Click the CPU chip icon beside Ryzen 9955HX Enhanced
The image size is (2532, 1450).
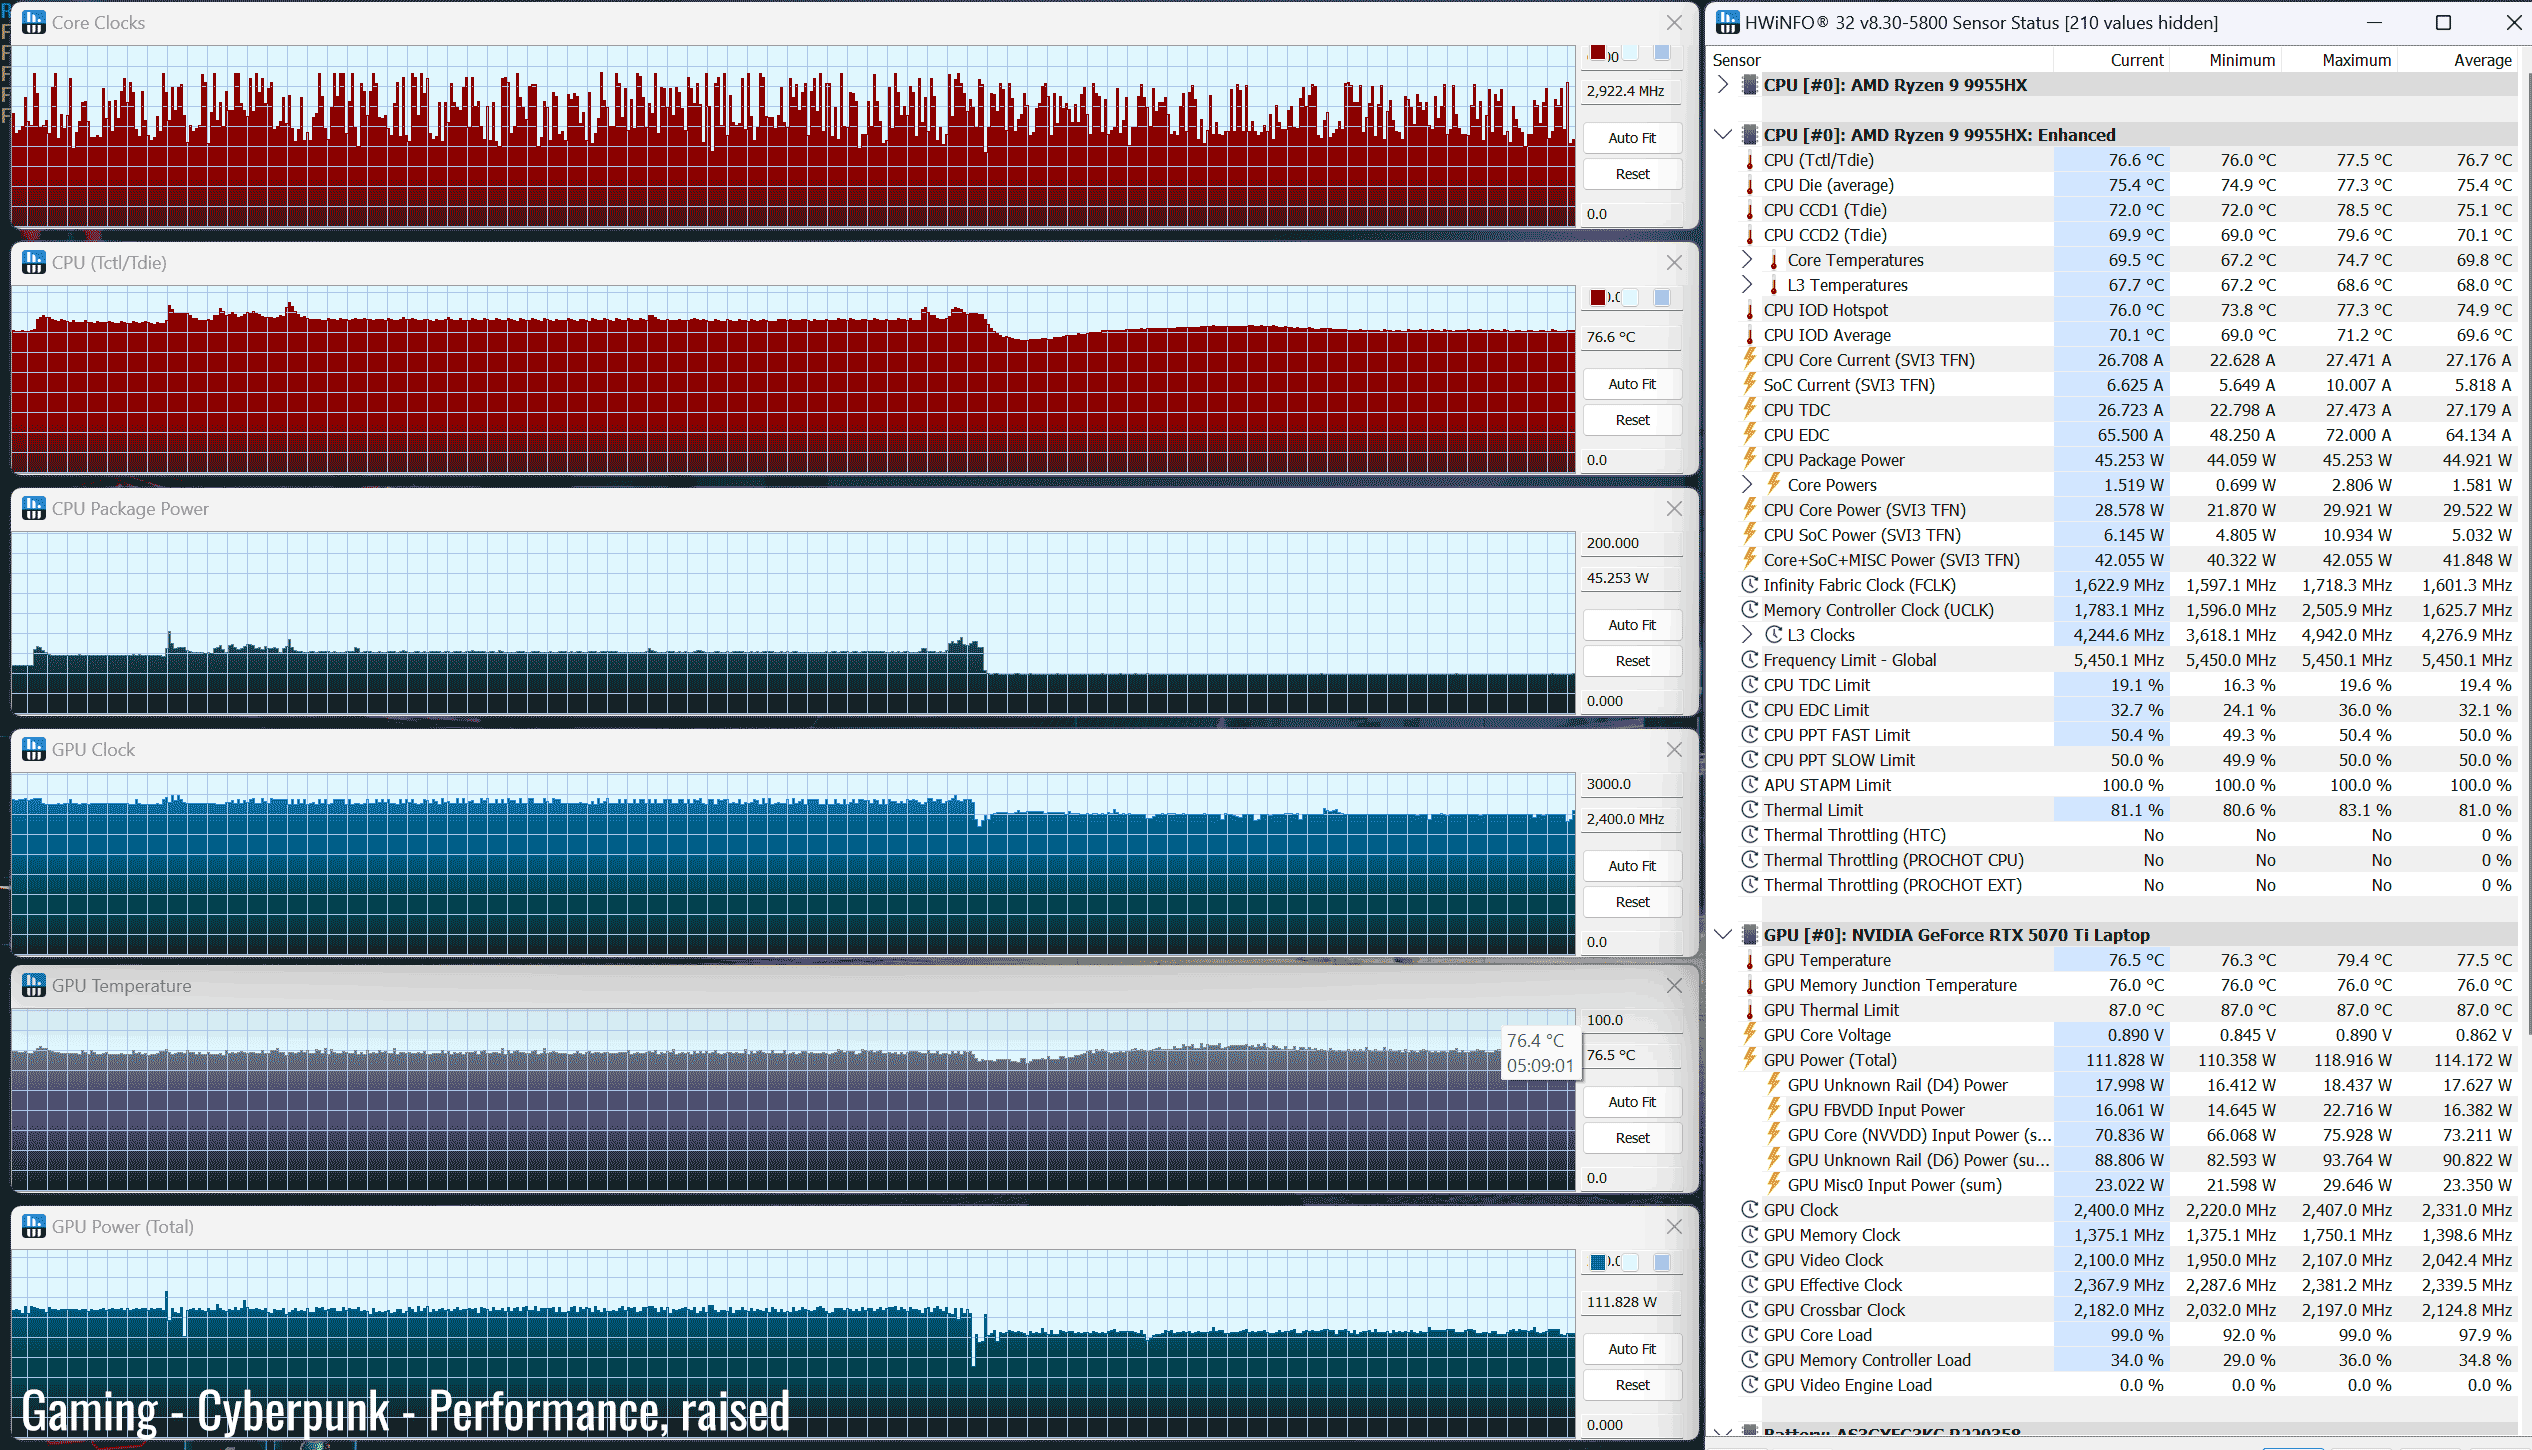coord(1749,135)
